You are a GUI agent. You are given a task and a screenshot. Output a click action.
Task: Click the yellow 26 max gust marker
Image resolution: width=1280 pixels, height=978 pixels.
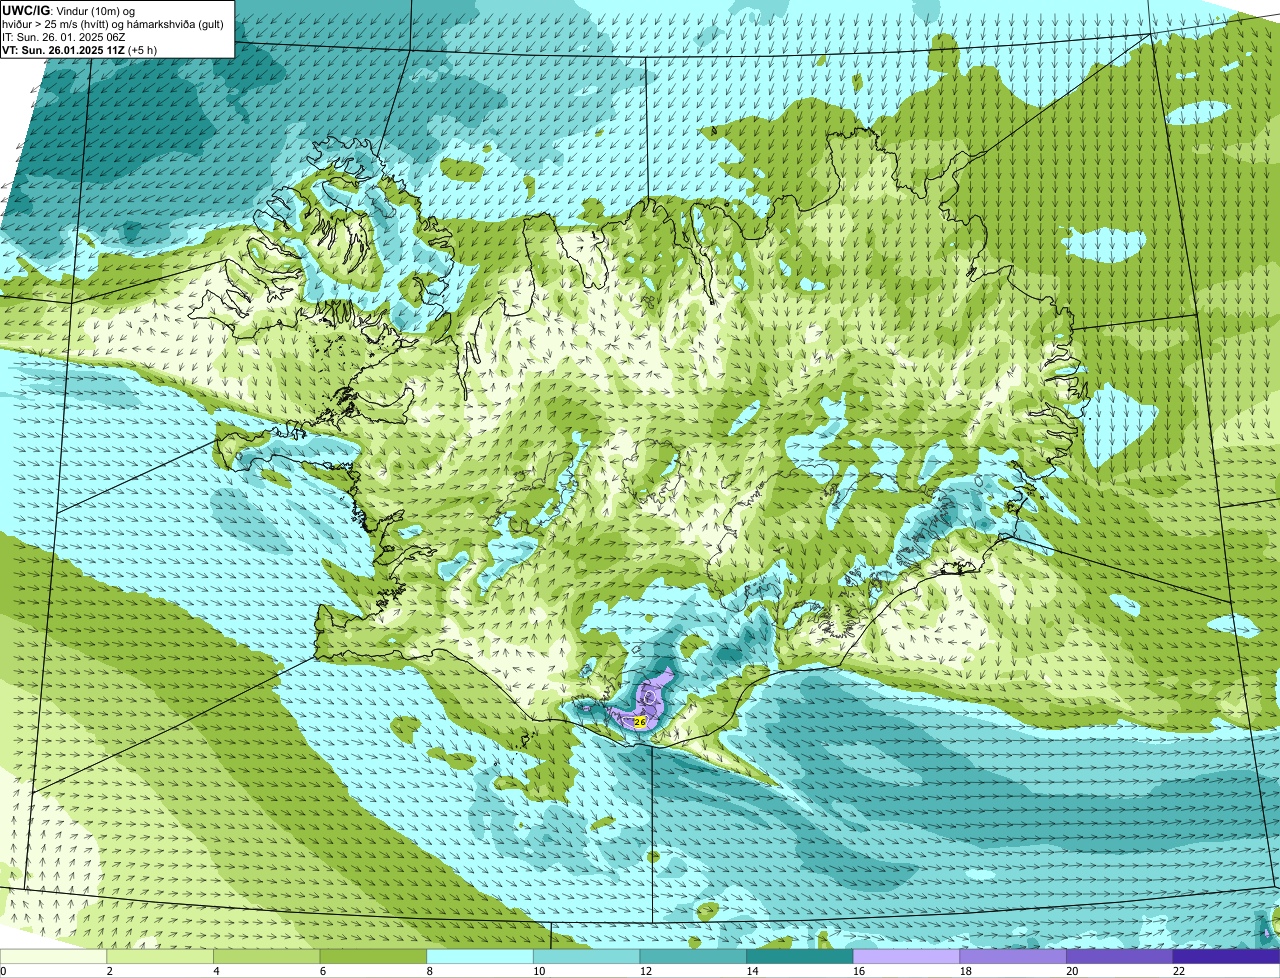[x=640, y=721]
